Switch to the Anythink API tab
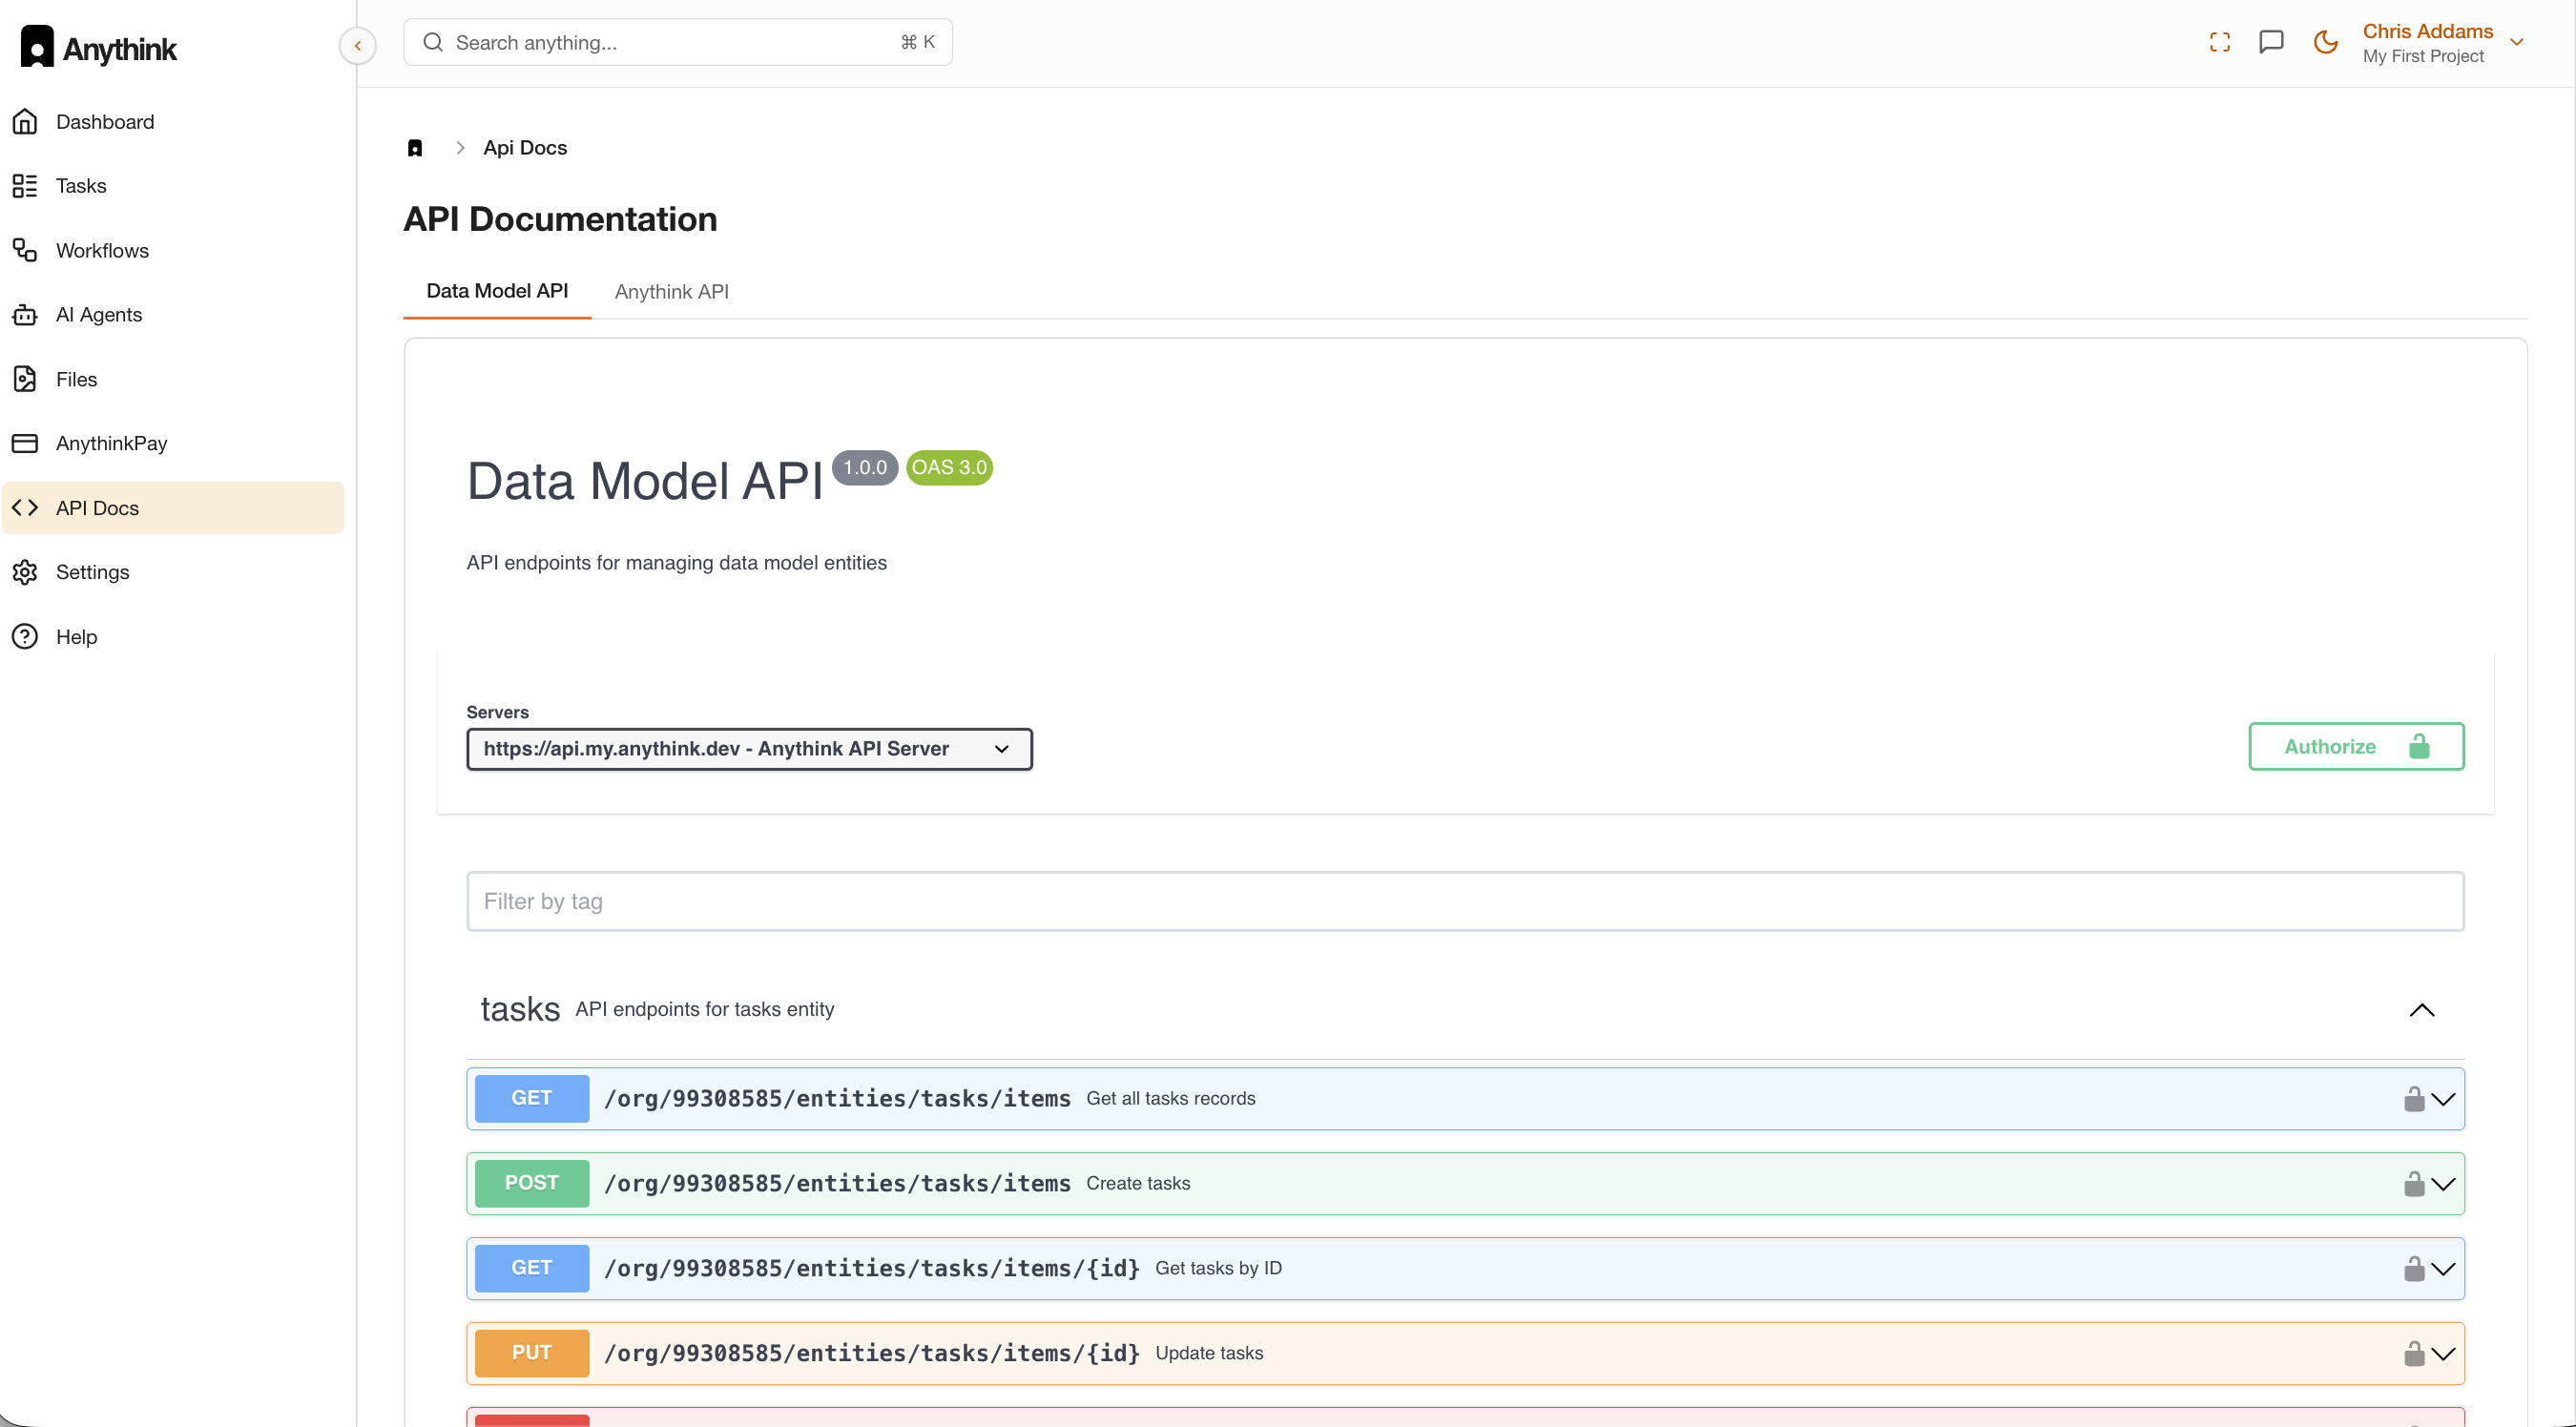Viewport: 2576px width, 1427px height. pyautogui.click(x=671, y=291)
